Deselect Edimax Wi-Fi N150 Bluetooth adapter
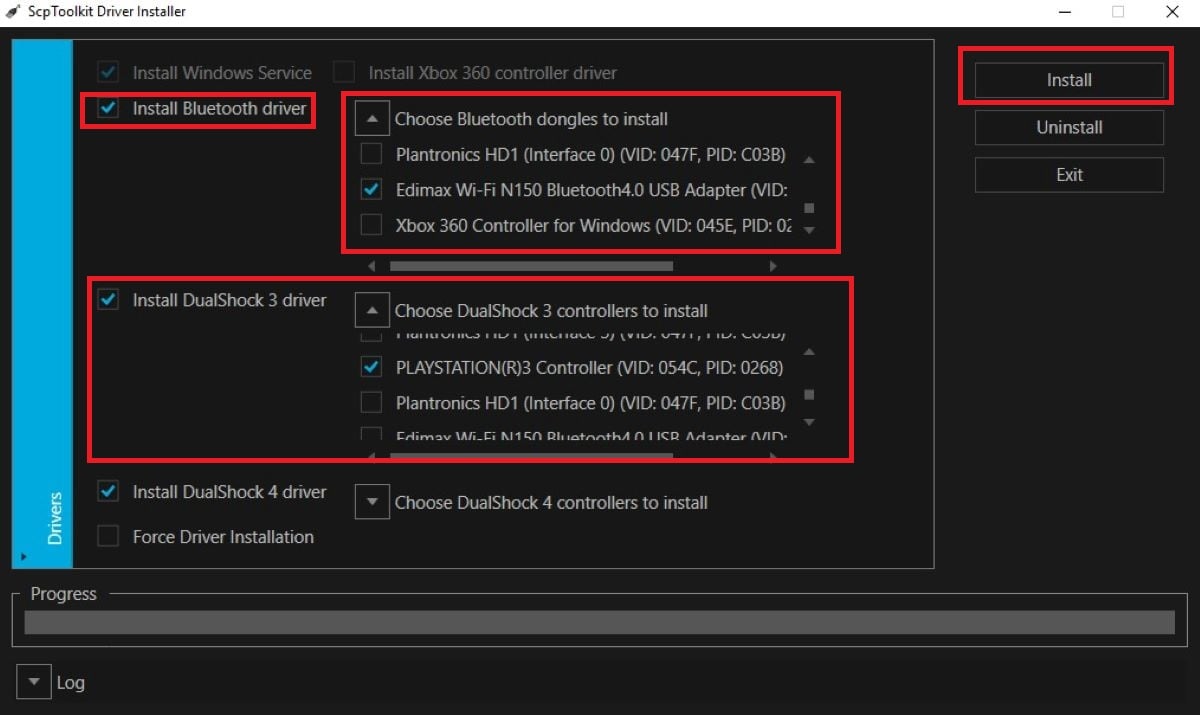Screen dimensions: 1200x715 coord(371,189)
